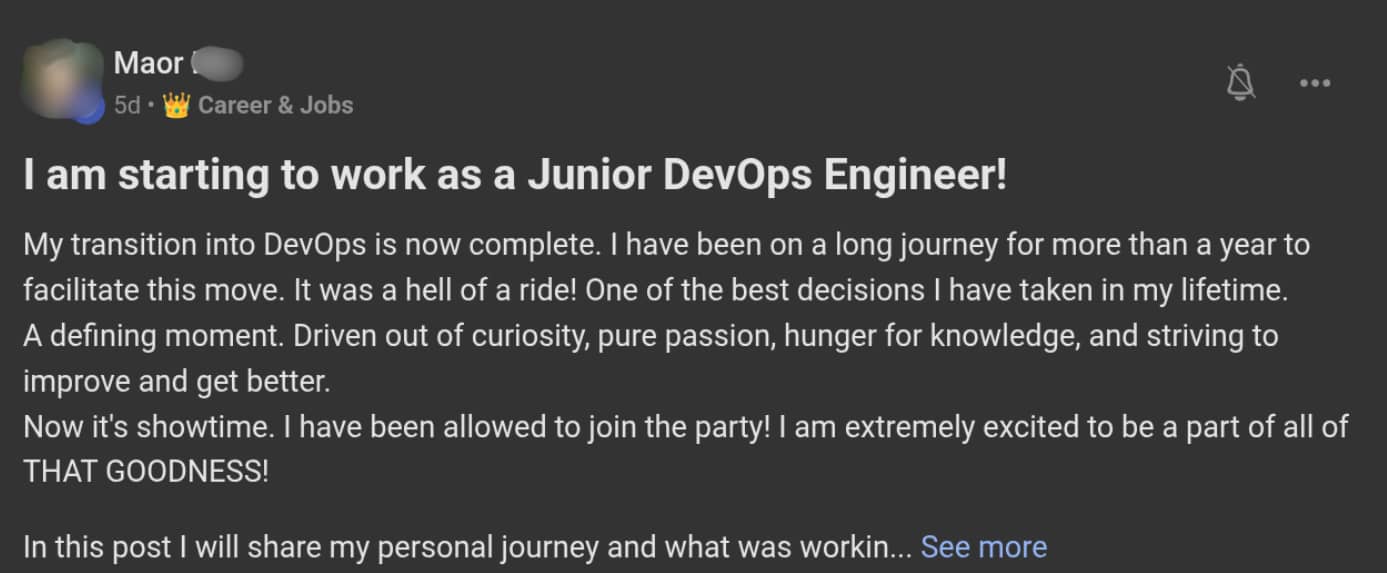Screen dimensions: 1387x573
Task: Click the blue badge on the avatar
Action: (x=90, y=110)
